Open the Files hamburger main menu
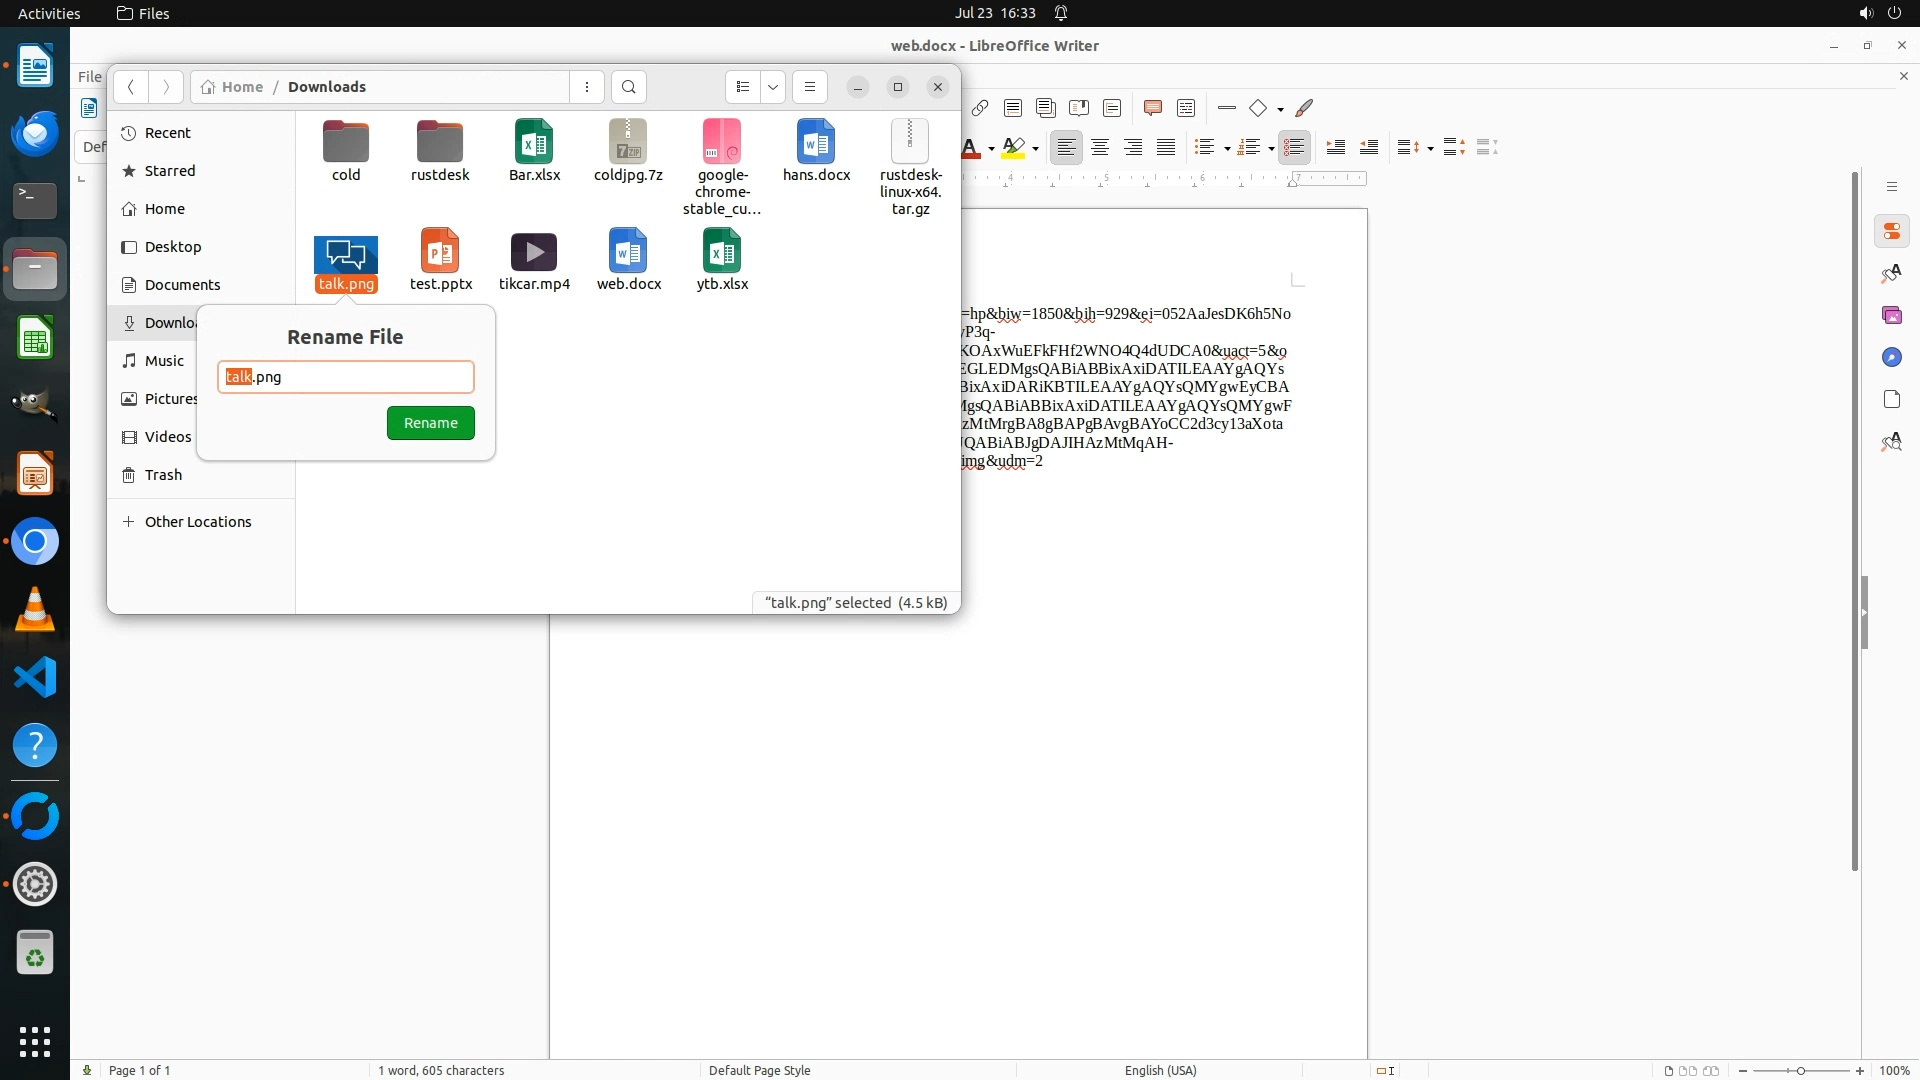This screenshot has height=1080, width=1920. click(810, 87)
